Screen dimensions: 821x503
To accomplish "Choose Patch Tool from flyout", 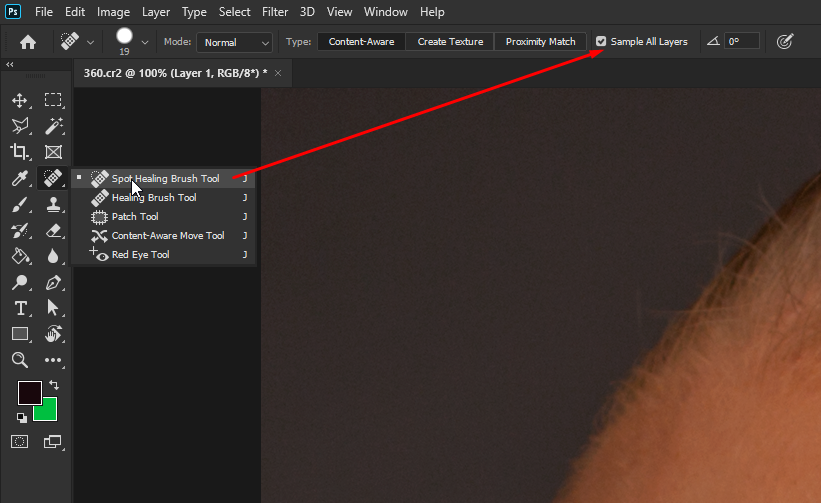I will pyautogui.click(x=163, y=216).
